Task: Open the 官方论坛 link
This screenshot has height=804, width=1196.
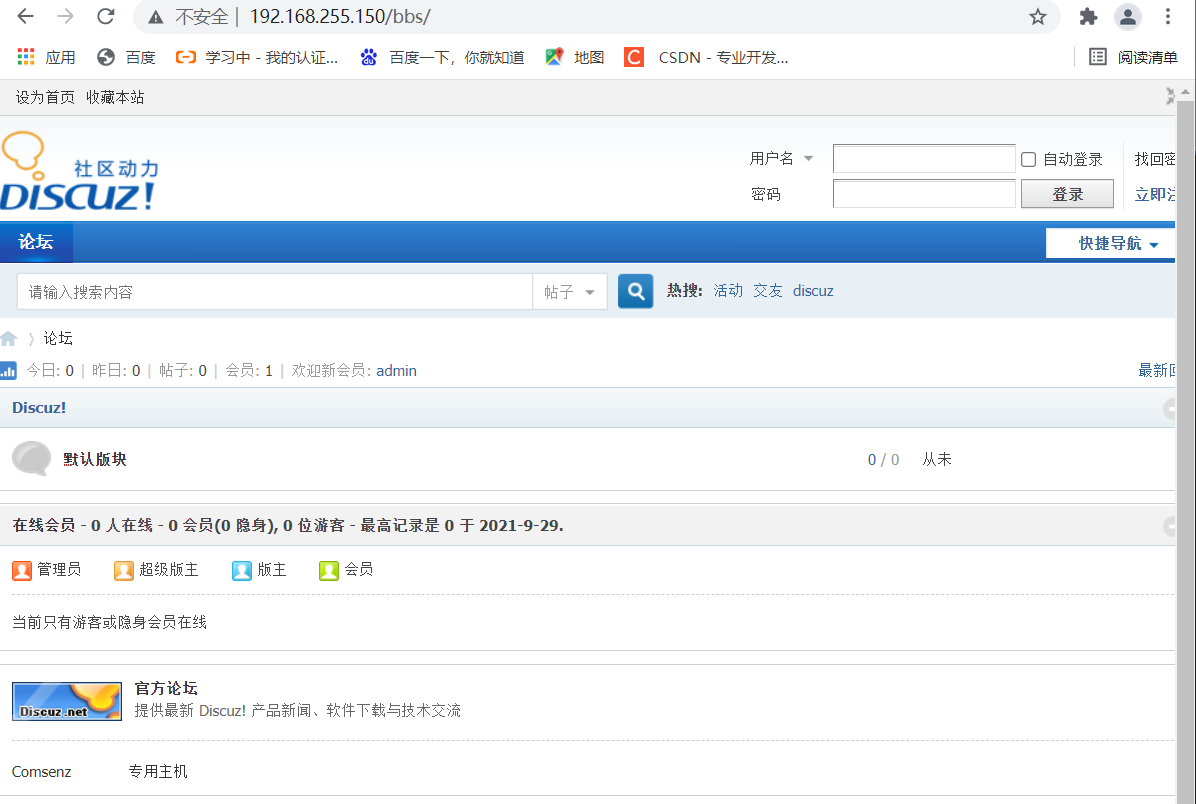Action: (166, 688)
